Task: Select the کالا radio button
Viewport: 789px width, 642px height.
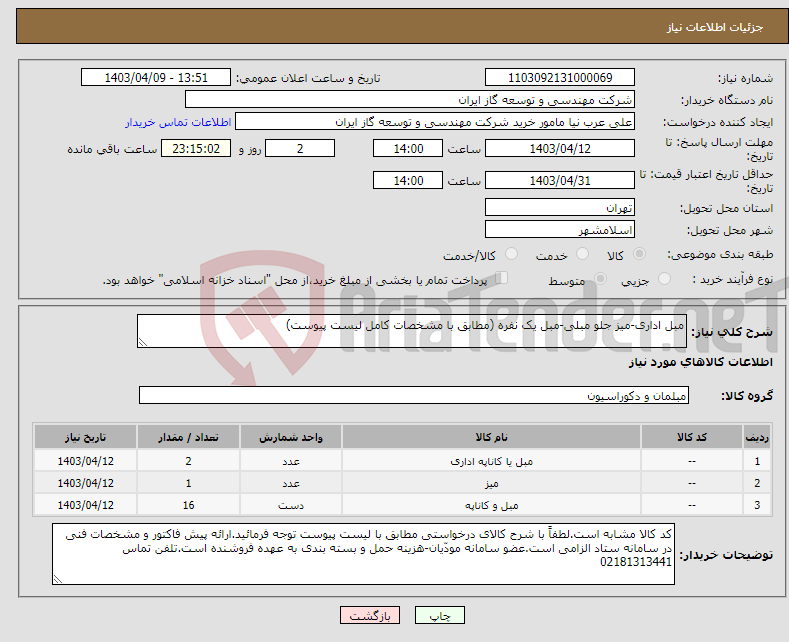Action: coord(639,254)
